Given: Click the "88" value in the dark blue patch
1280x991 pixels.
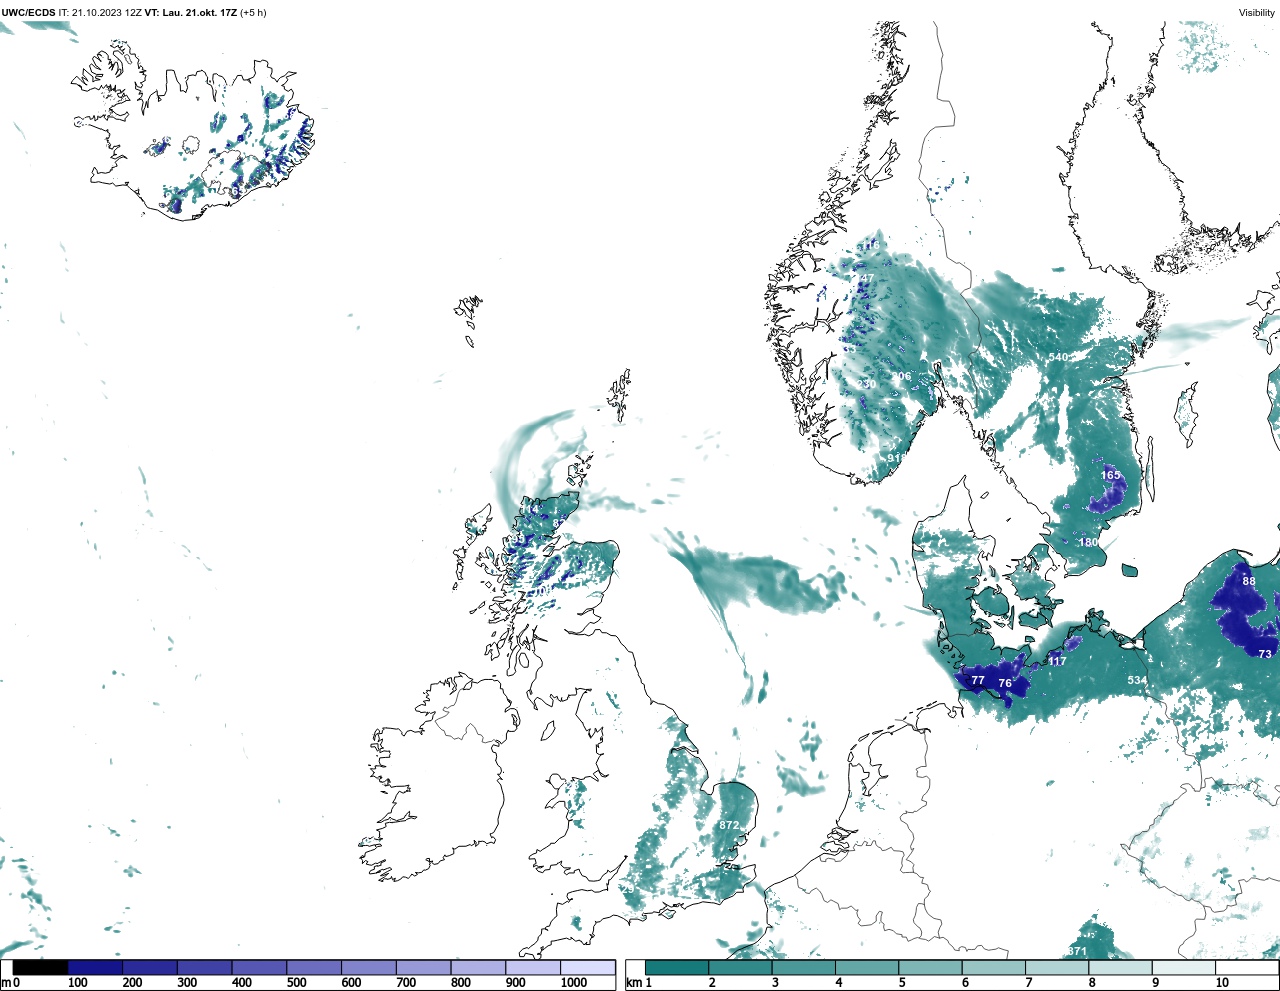Looking at the screenshot, I should tap(1249, 581).
